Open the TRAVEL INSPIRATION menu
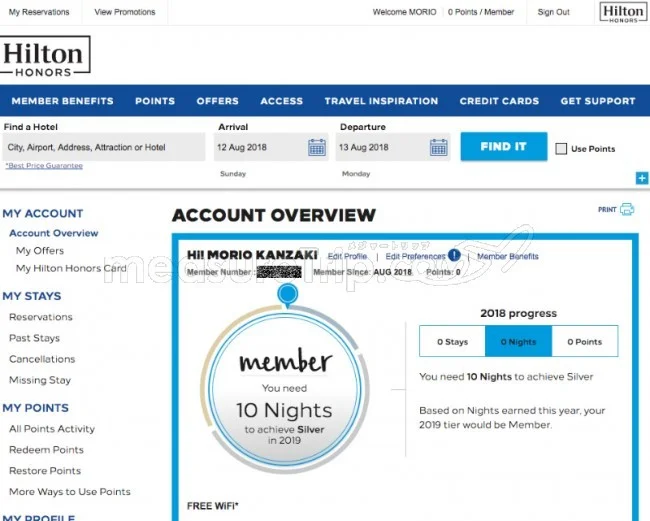The image size is (650, 521). click(381, 101)
